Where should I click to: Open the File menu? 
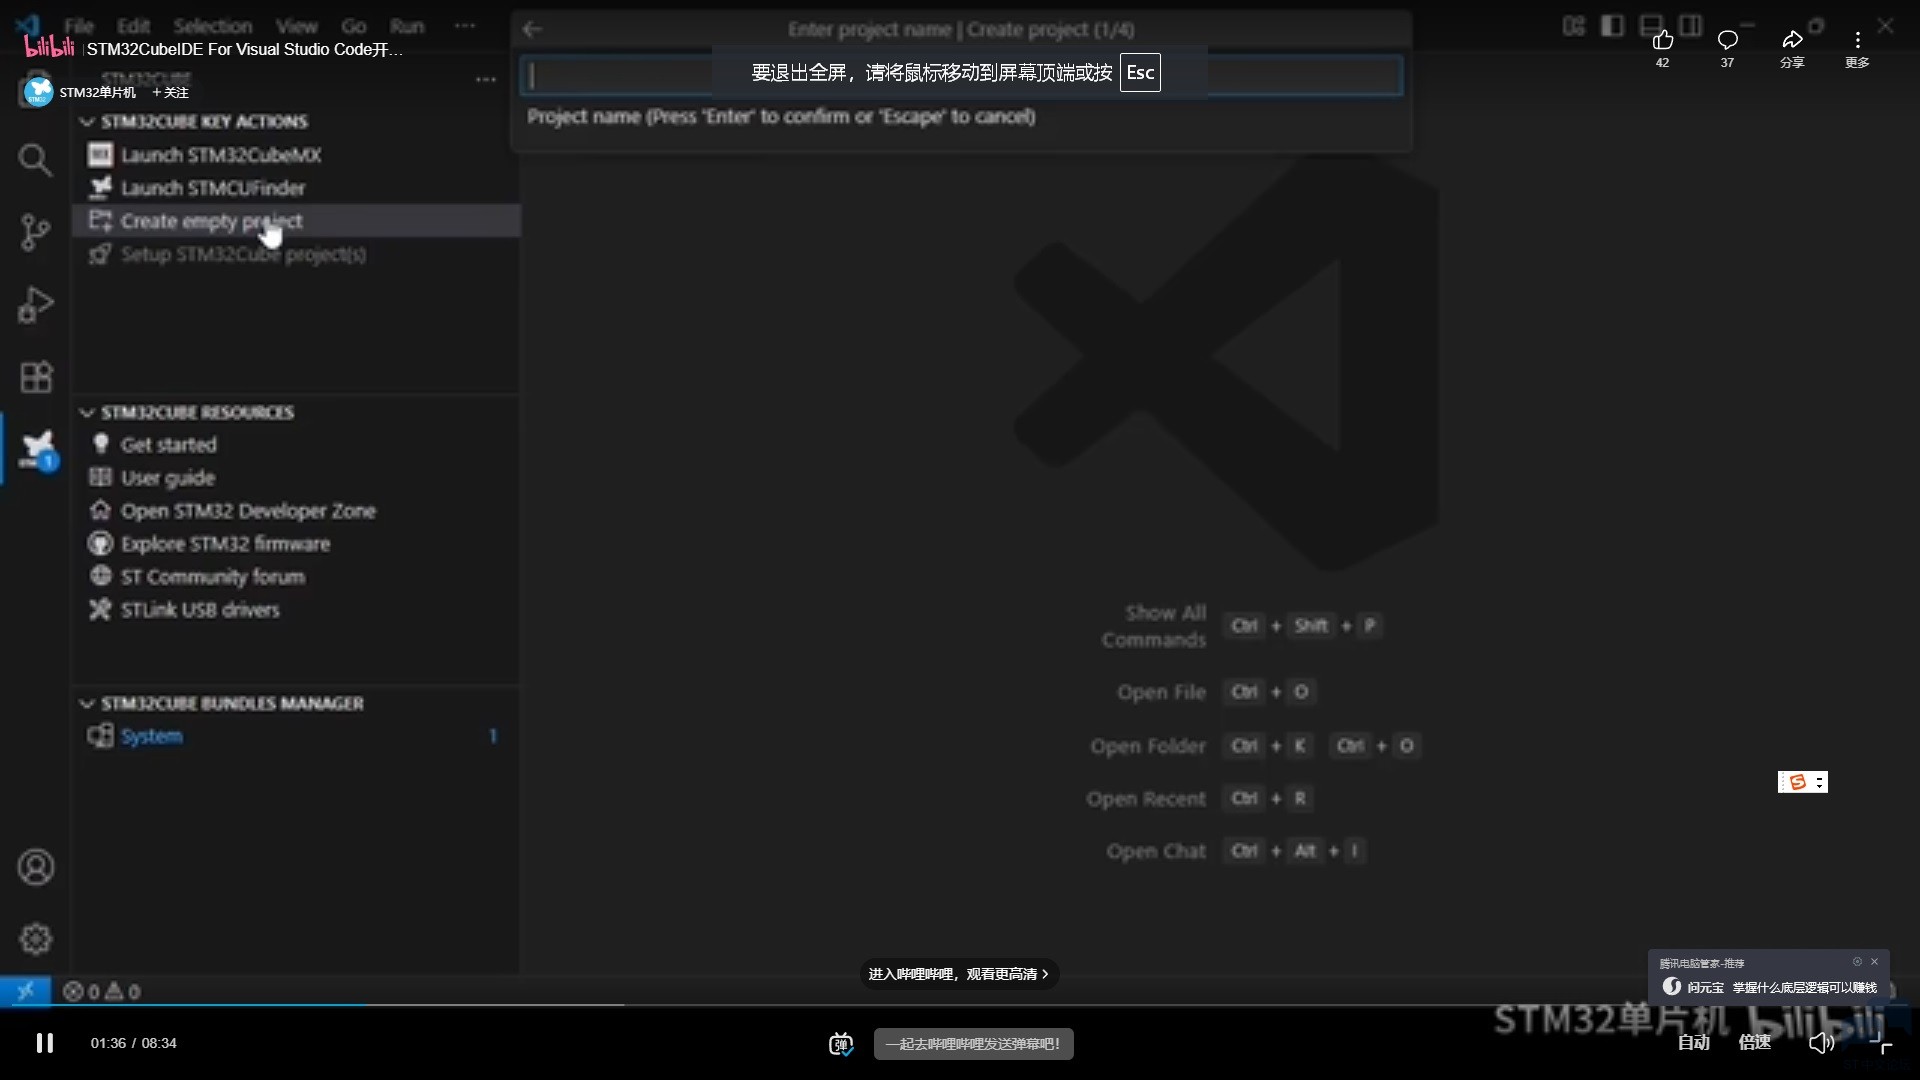79,26
